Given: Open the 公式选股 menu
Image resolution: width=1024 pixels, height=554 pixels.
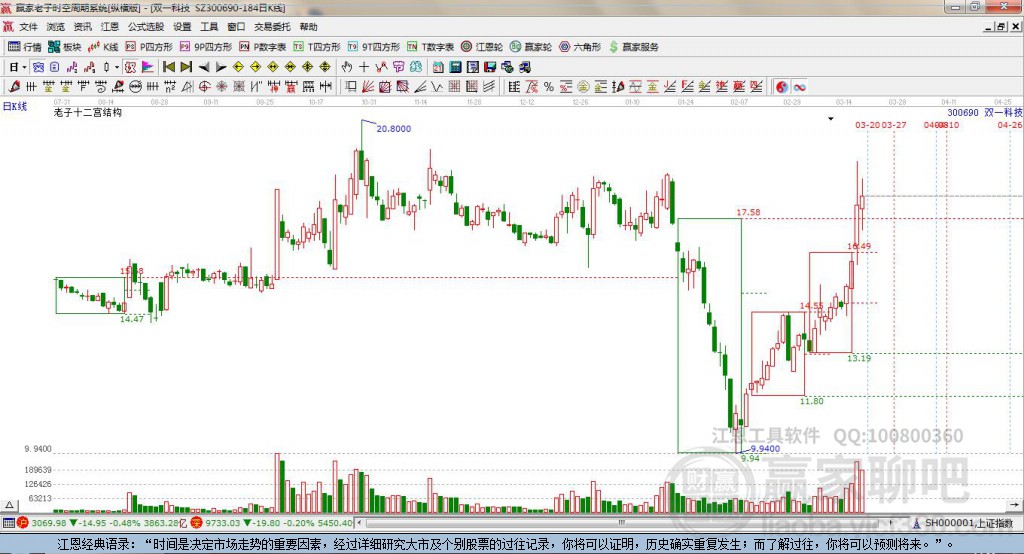Looking at the screenshot, I should click(146, 27).
